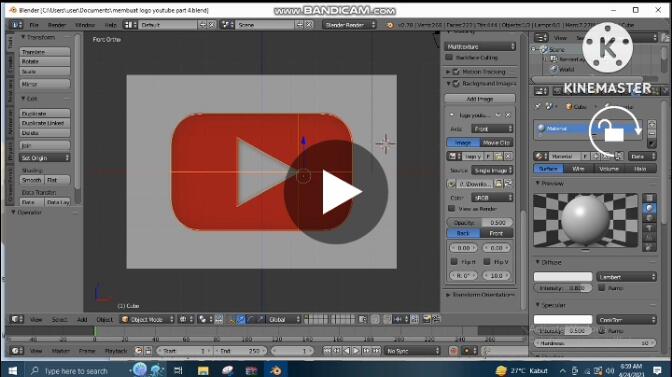Toggle the 3D manipulator widget icon
The height and width of the screenshot is (377, 672).
coord(232,320)
